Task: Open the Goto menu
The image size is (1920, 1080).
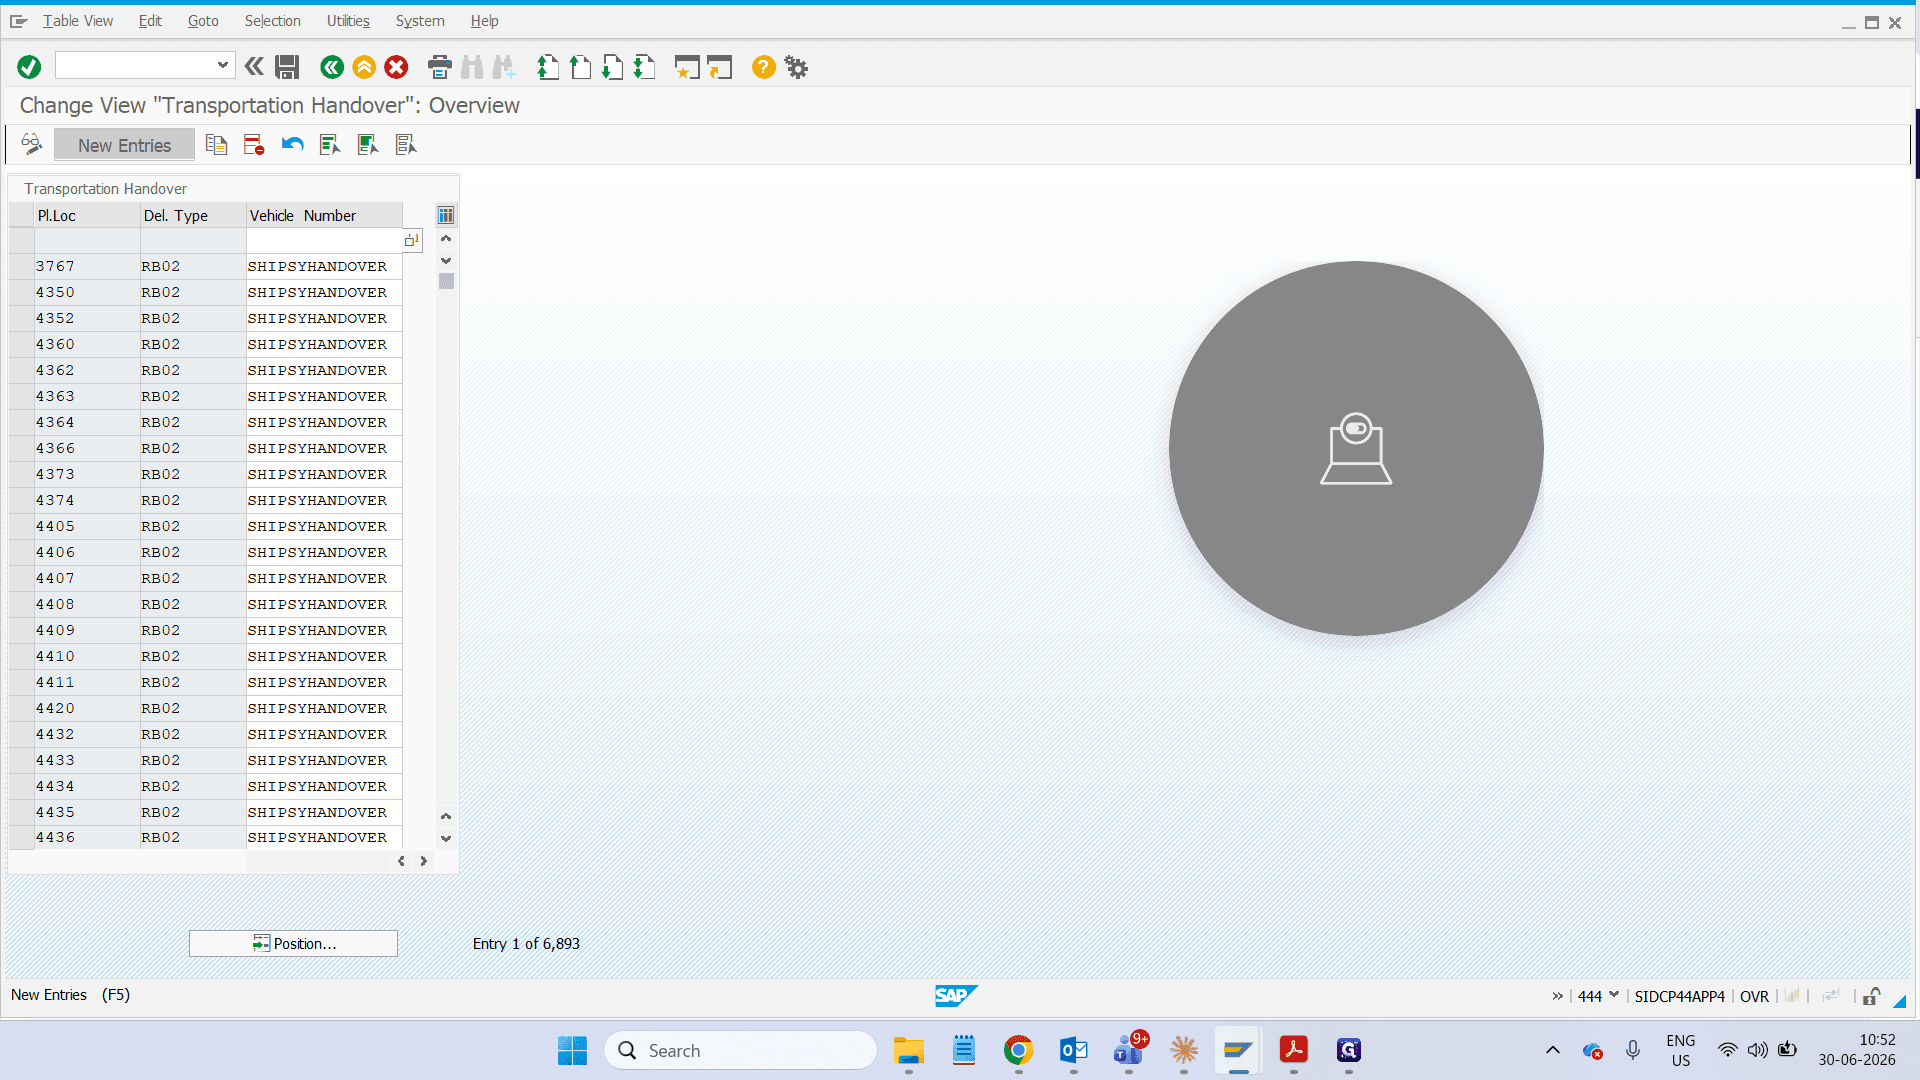Action: (x=203, y=21)
